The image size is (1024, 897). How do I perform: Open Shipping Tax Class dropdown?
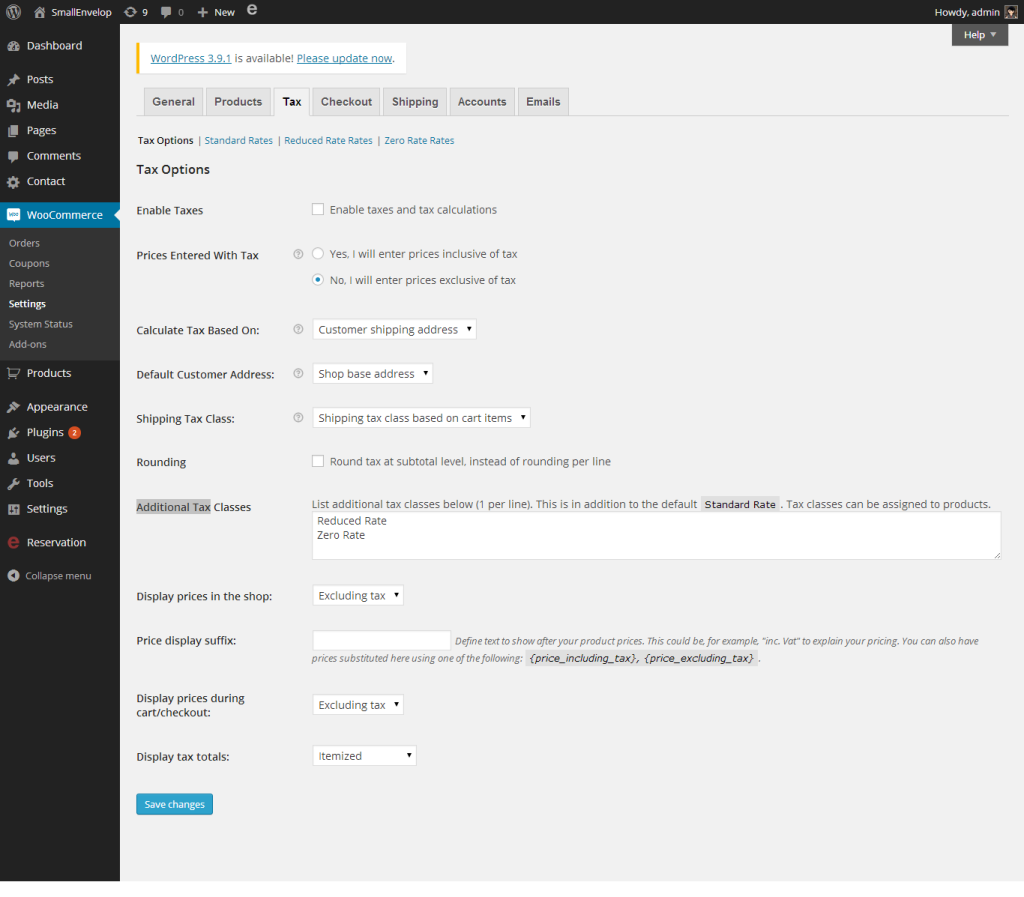tap(421, 418)
